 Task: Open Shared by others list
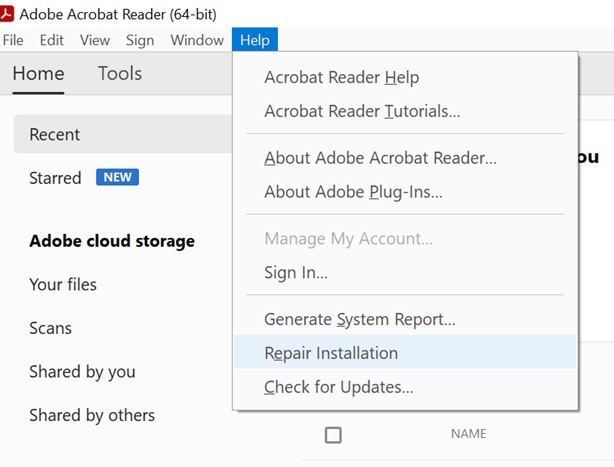click(x=92, y=415)
